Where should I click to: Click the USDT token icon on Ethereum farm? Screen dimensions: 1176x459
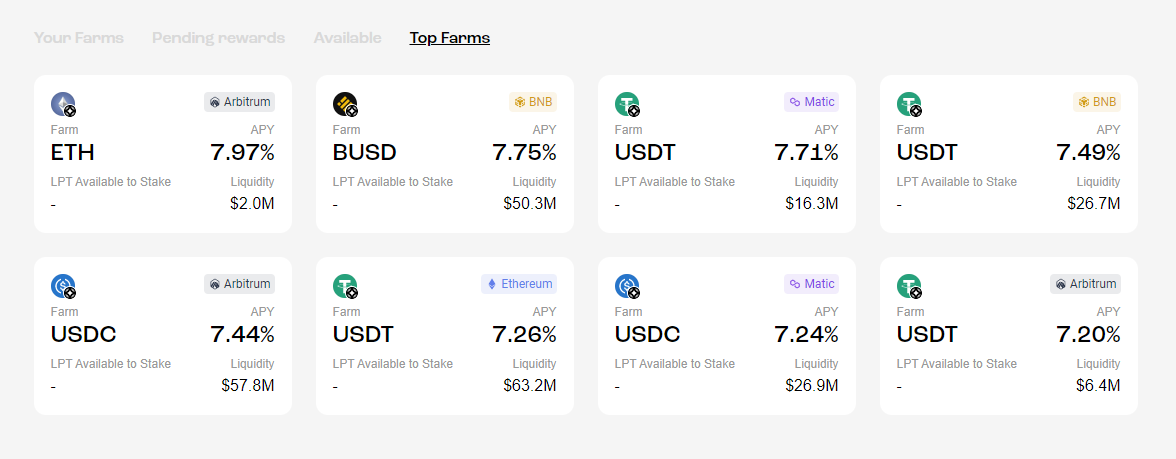[x=345, y=286]
